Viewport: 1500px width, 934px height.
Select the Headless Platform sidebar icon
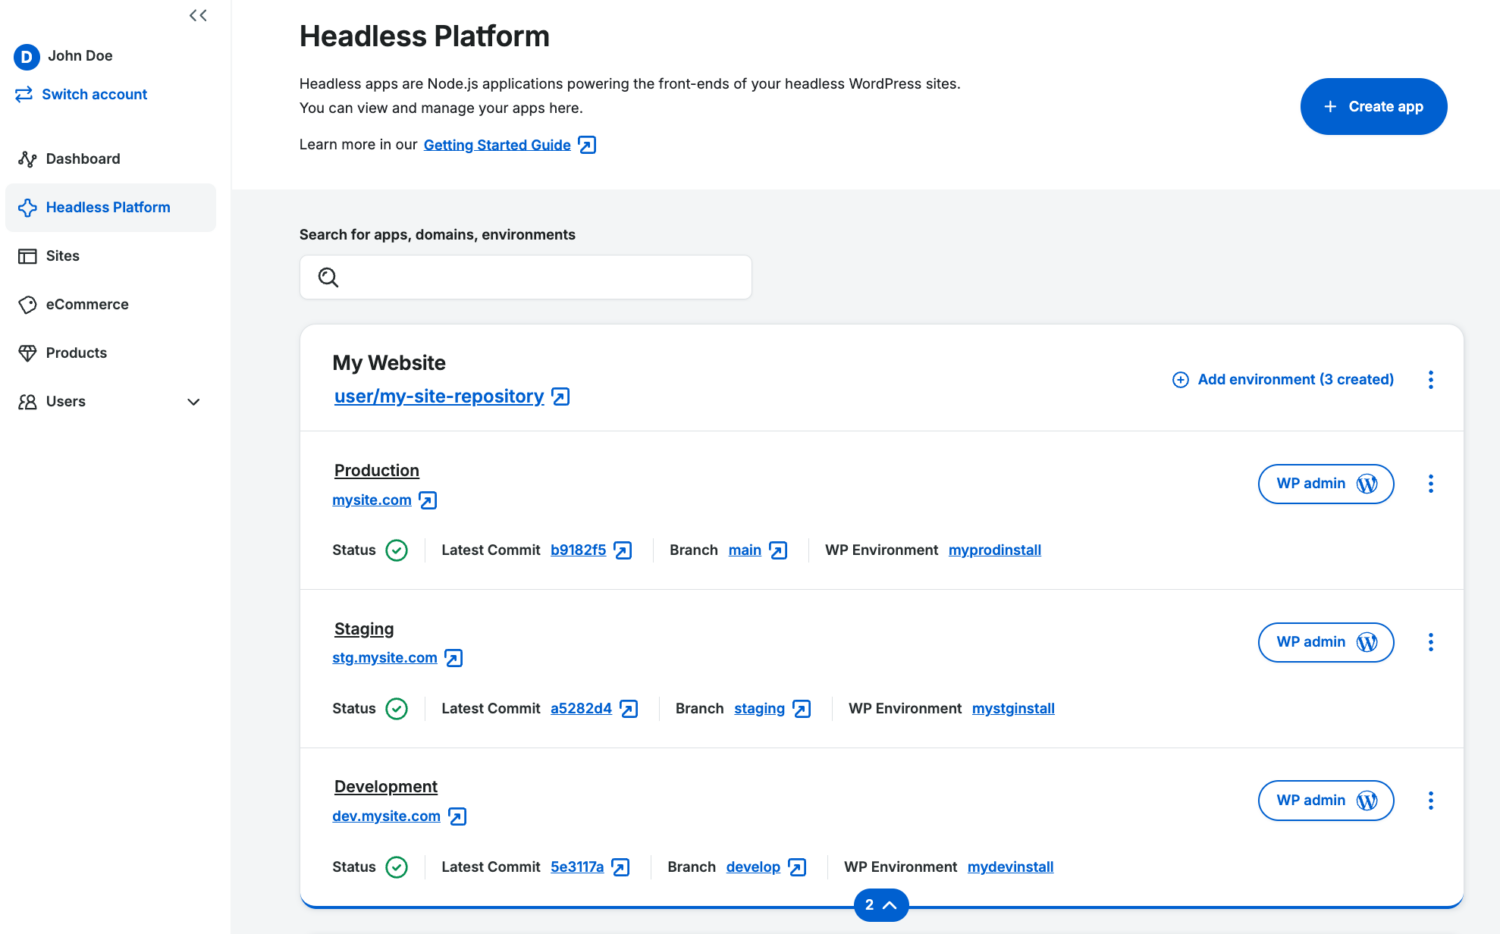[26, 207]
